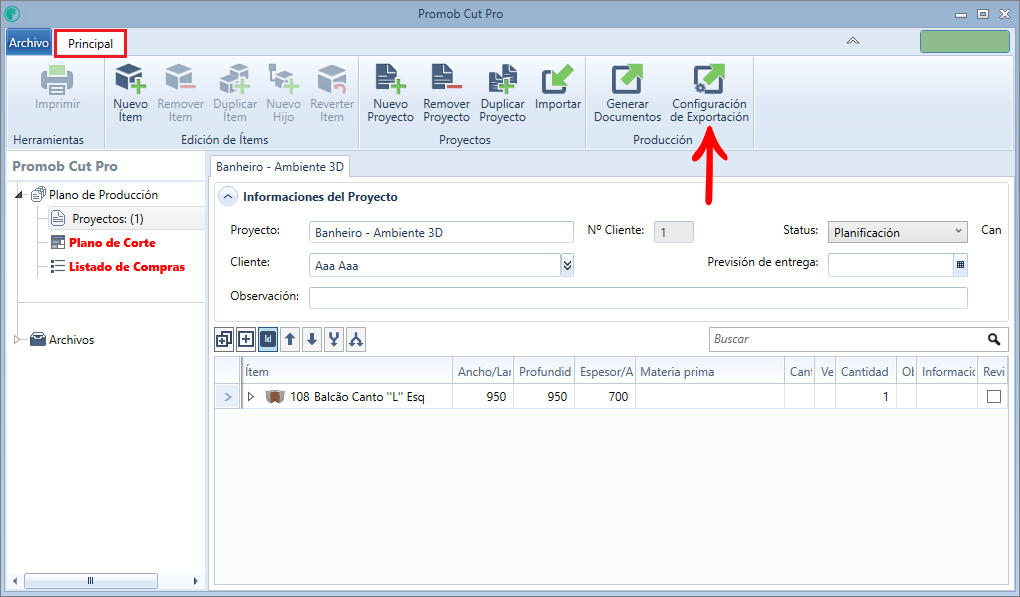
Task: Click the Proyecto name field
Action: 441,232
